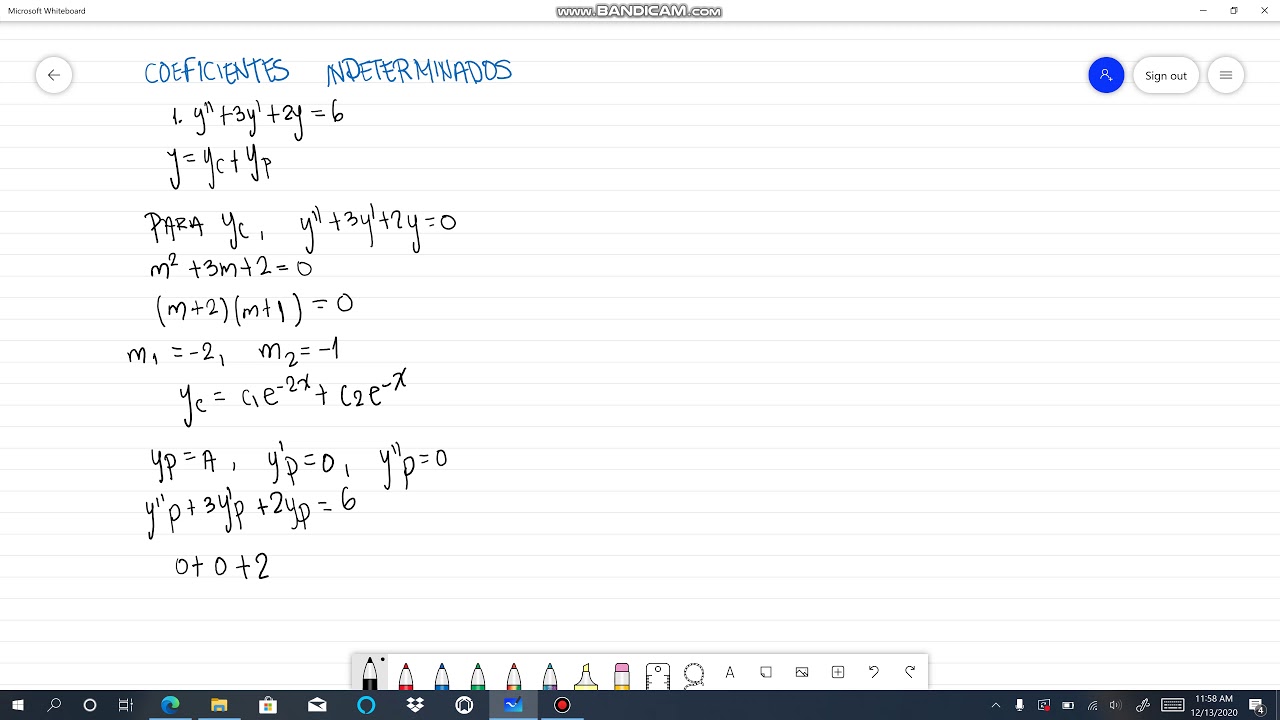Insert a sticky note

[766, 672]
